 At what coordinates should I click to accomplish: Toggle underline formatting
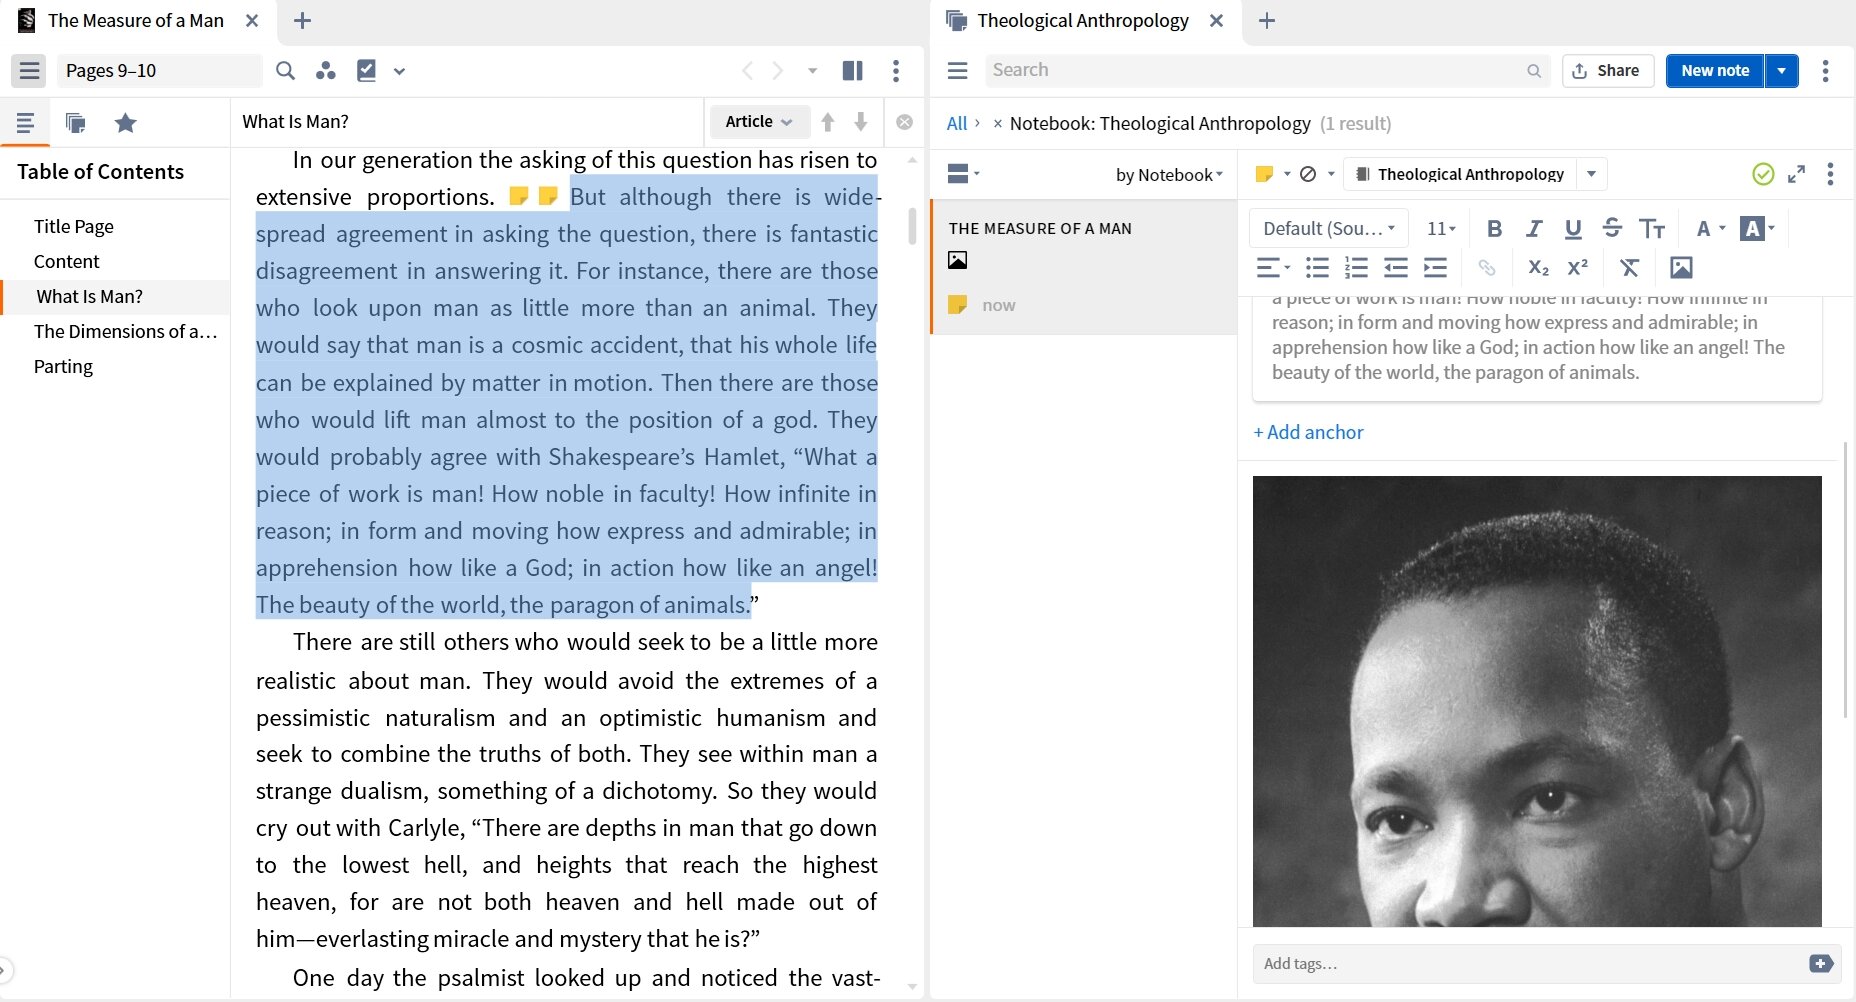click(1573, 228)
